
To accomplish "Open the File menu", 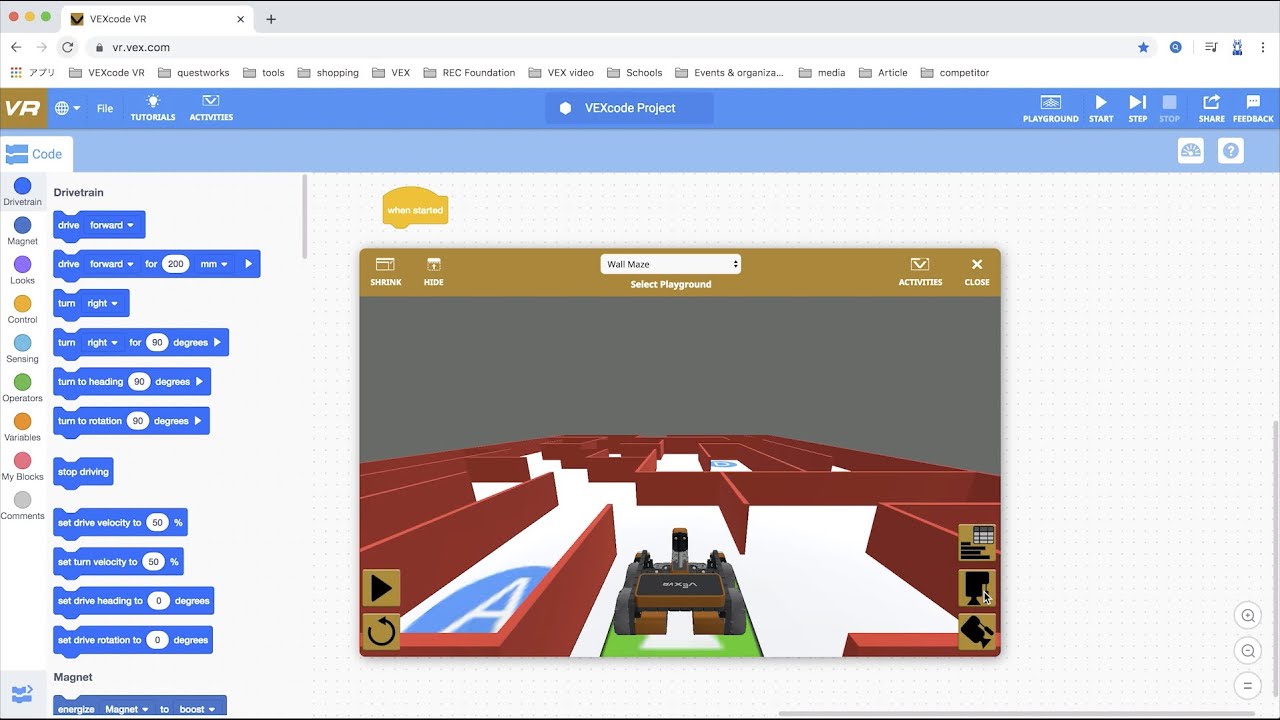I will click(105, 108).
